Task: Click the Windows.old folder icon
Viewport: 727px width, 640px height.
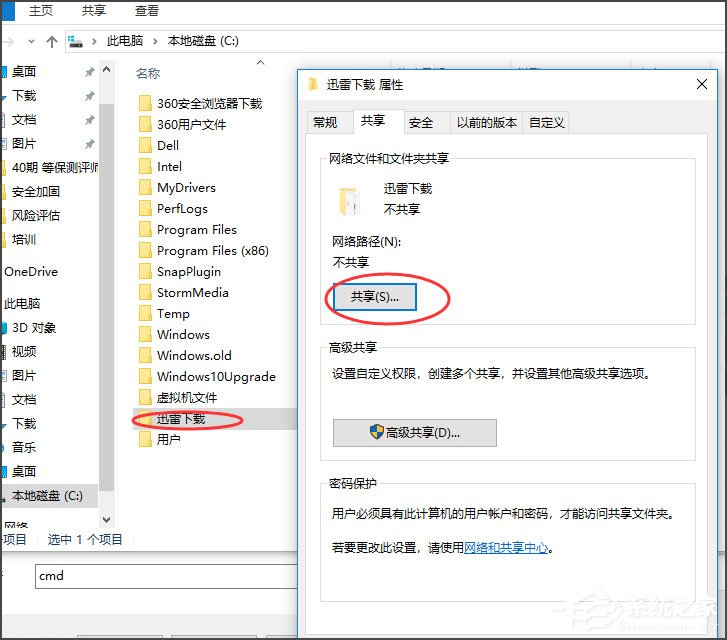Action: [x=145, y=355]
